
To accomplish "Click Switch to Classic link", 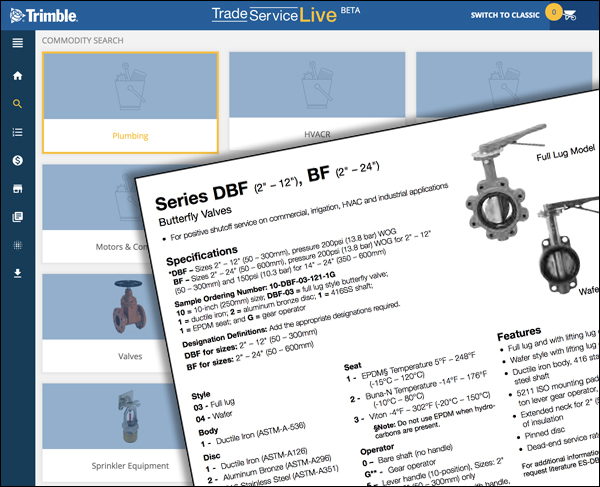I will [x=505, y=15].
